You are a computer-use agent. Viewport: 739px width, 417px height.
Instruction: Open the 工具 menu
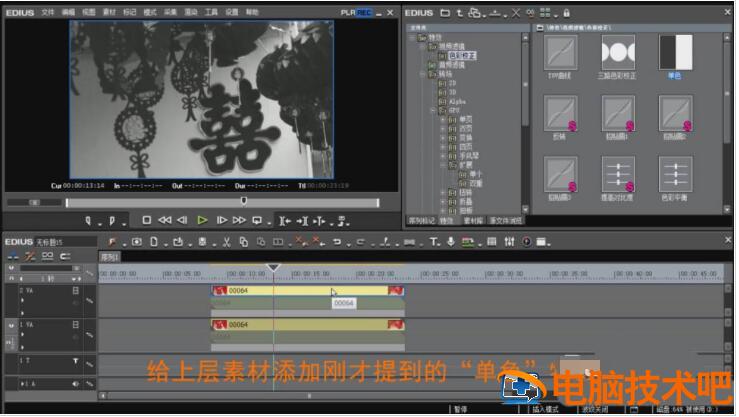211,13
